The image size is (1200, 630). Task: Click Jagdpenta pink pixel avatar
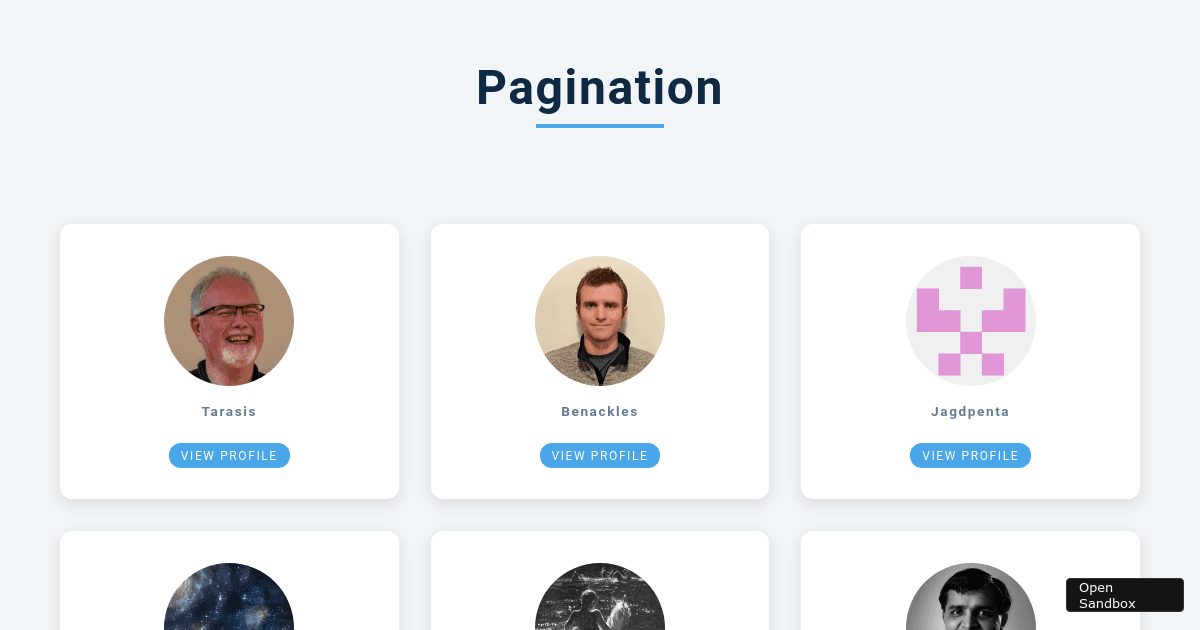click(970, 320)
